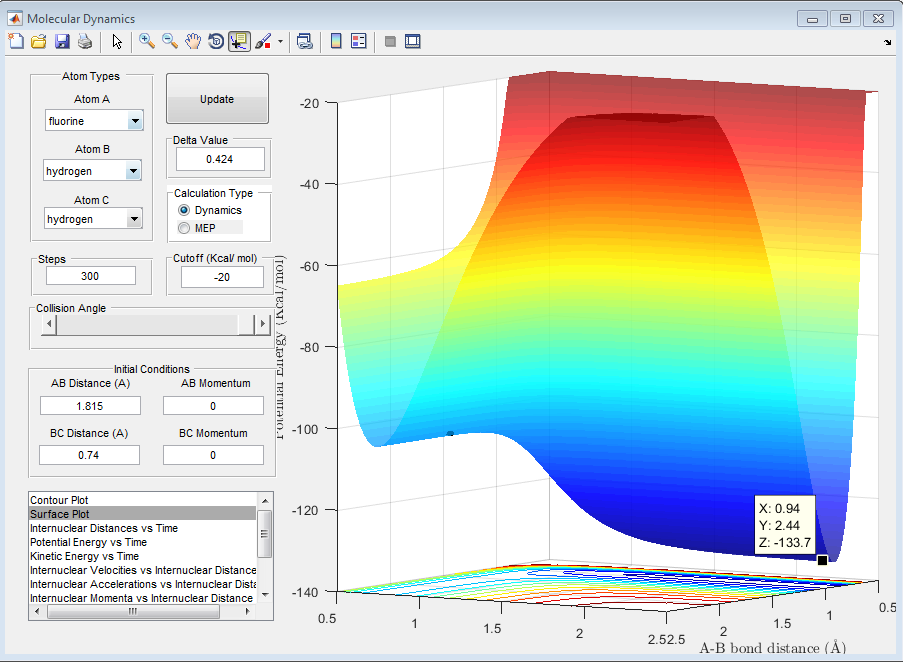Open the Atom A fluorine dropdown
Viewport: 903px width, 662px height.
point(134,121)
